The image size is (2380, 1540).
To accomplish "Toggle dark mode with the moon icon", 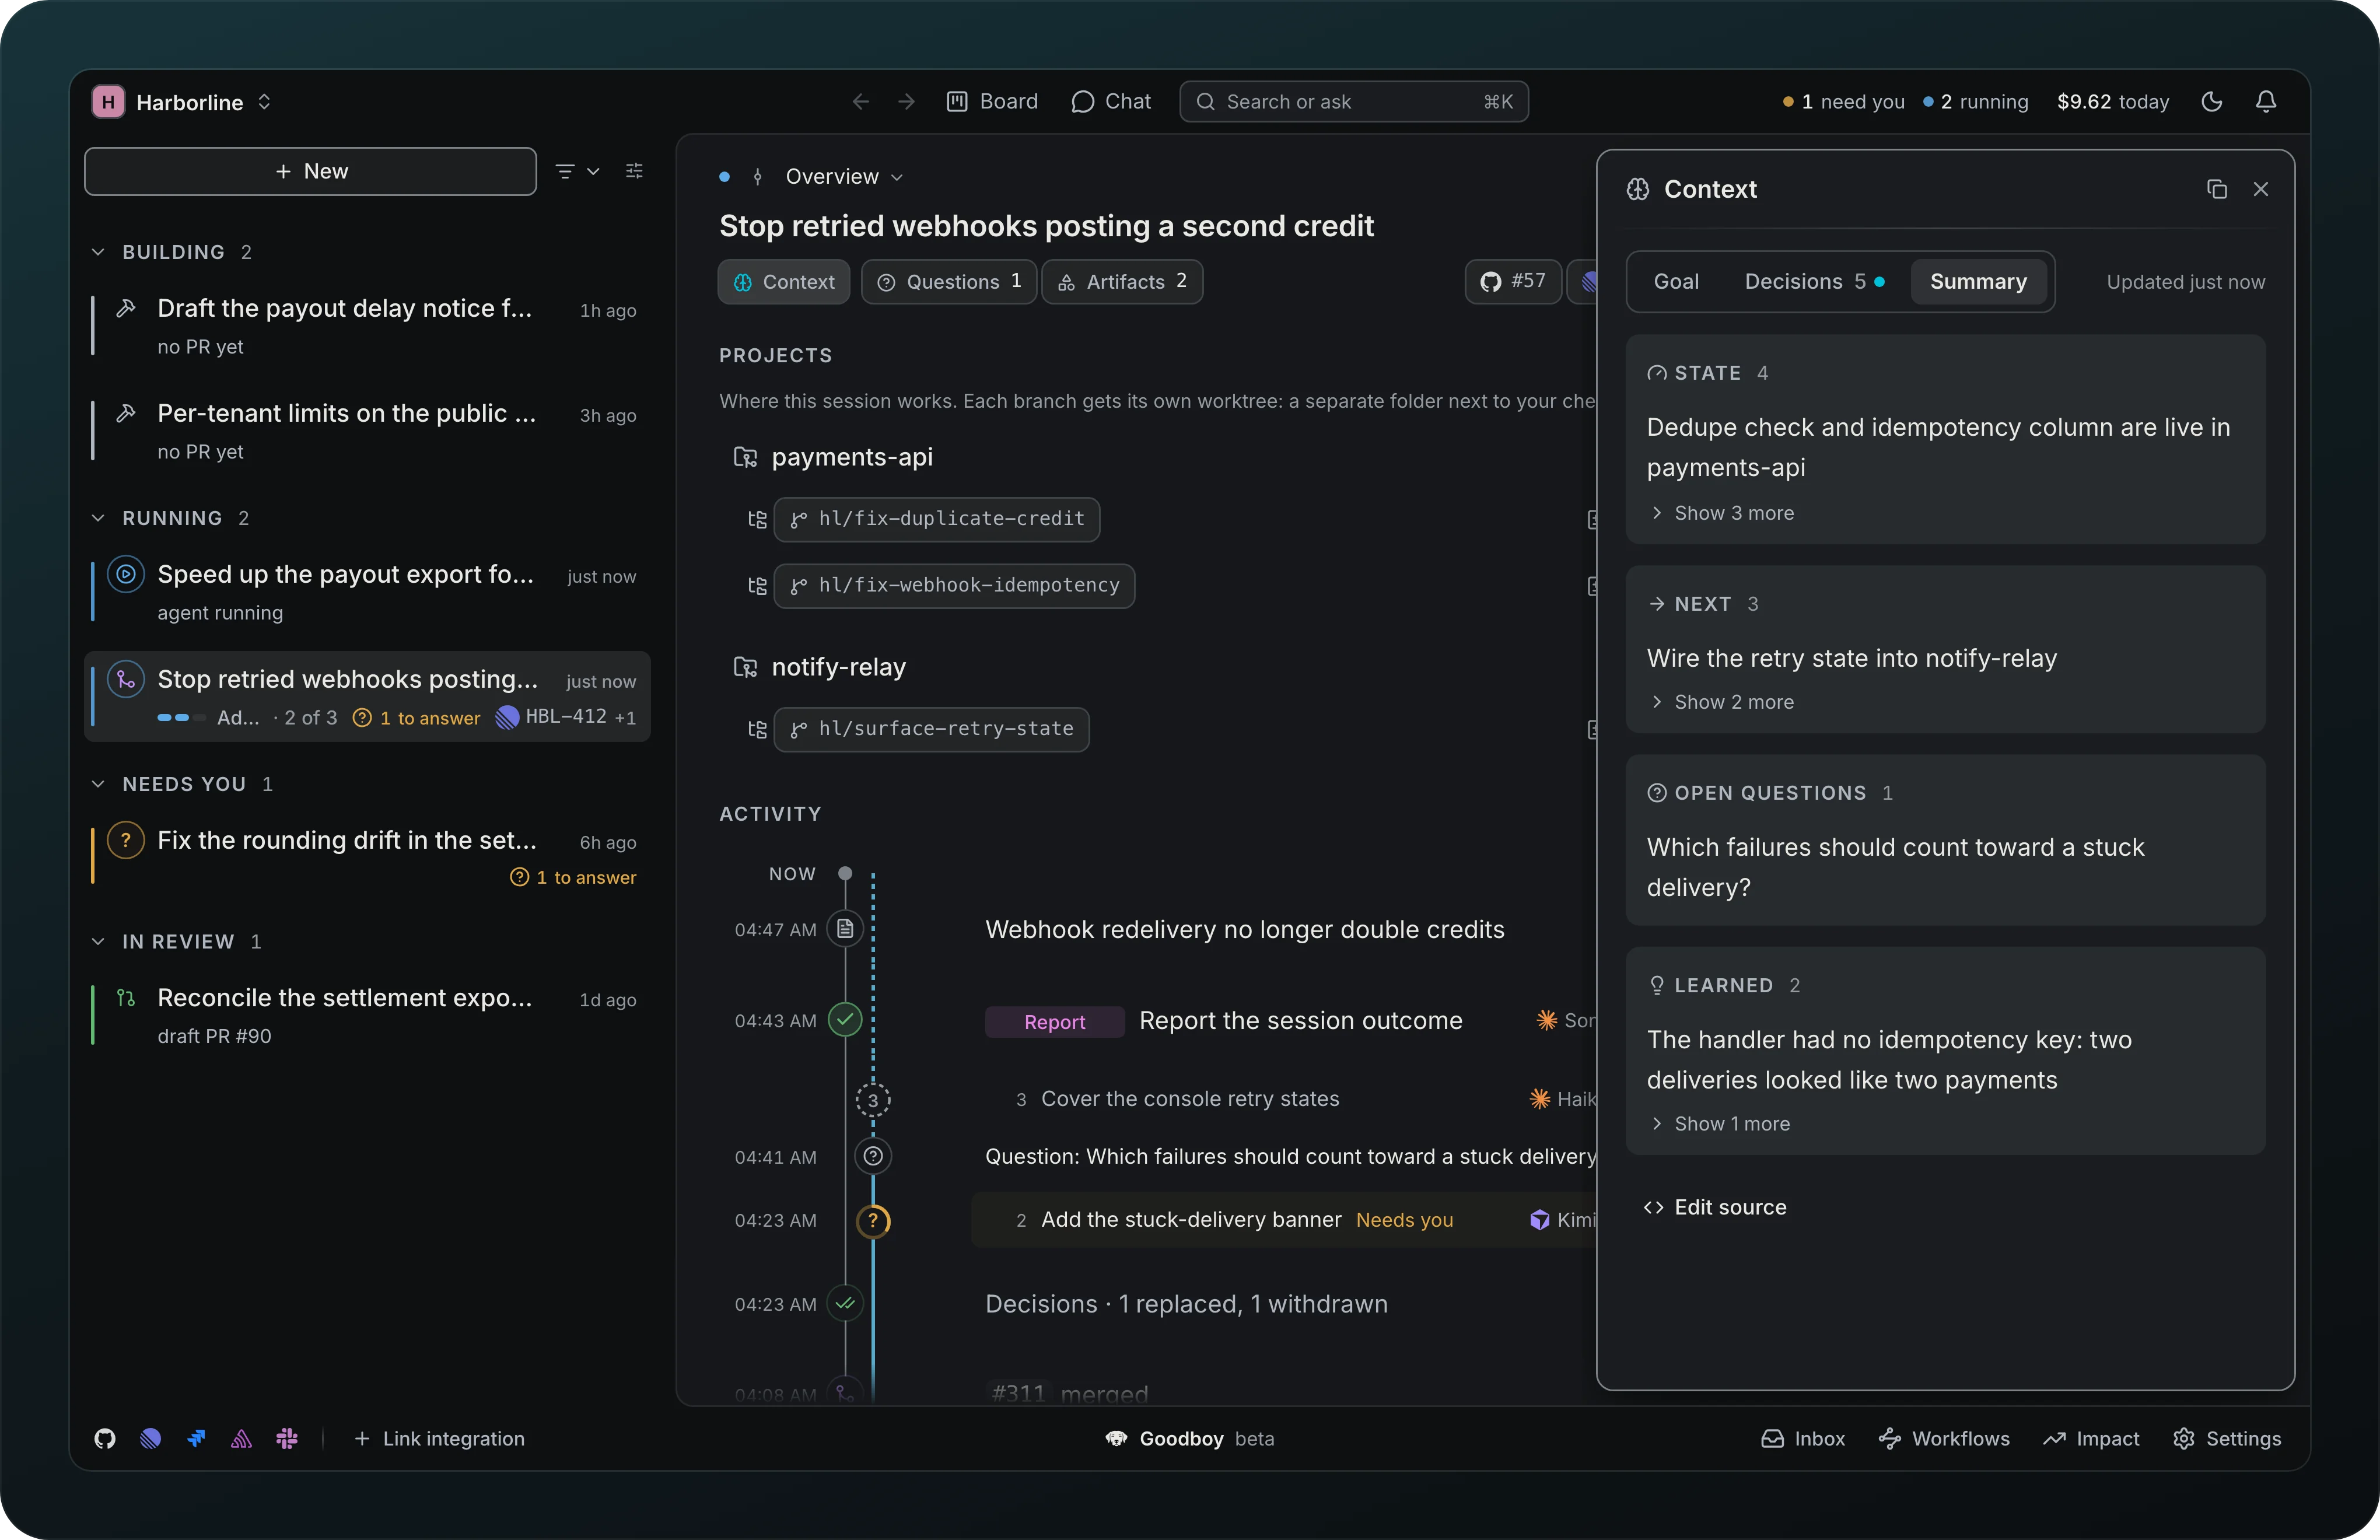I will pos(2212,102).
